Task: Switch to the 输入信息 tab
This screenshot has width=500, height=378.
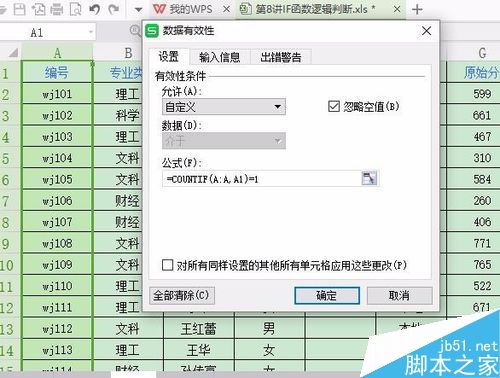Action: tap(220, 57)
